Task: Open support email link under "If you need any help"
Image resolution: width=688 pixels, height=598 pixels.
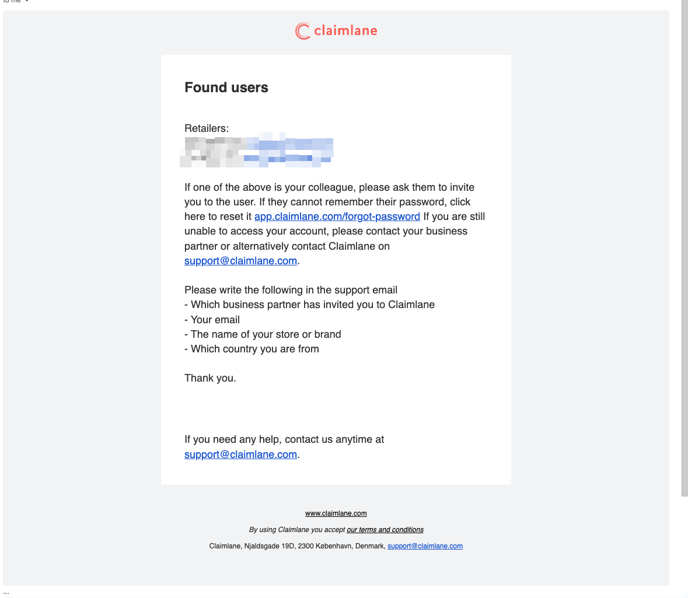Action: 240,455
